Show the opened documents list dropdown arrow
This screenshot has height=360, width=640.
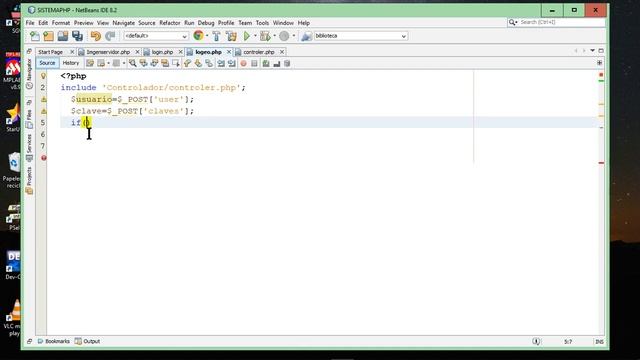pos(592,51)
